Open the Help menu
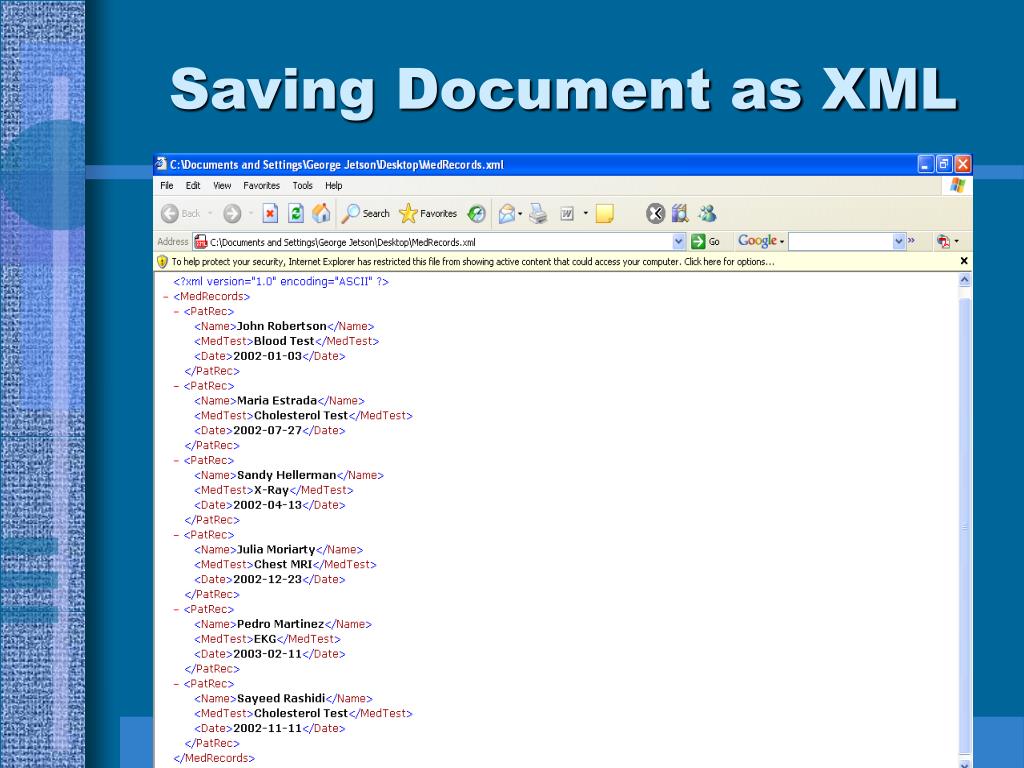This screenshot has height=768, width=1024. [334, 185]
